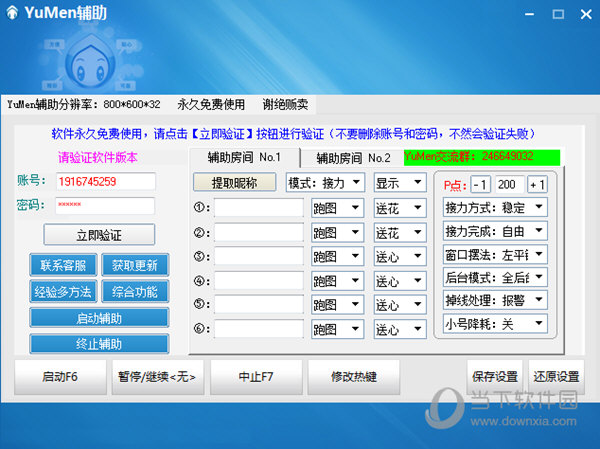Viewport: 600px width, 449px height.
Task: Click the 请验证软件版本 text
Action: [x=98, y=157]
